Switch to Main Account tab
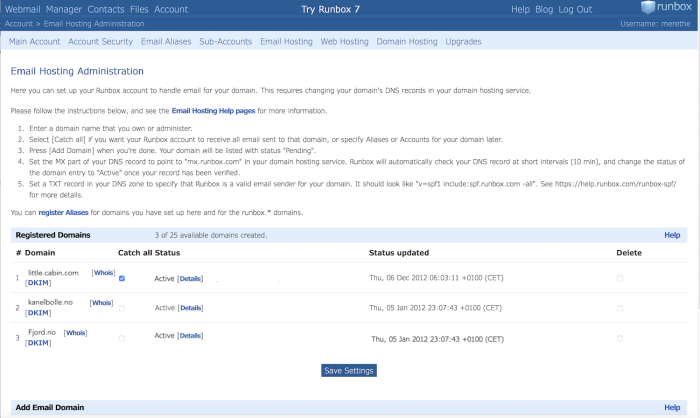 [34, 42]
